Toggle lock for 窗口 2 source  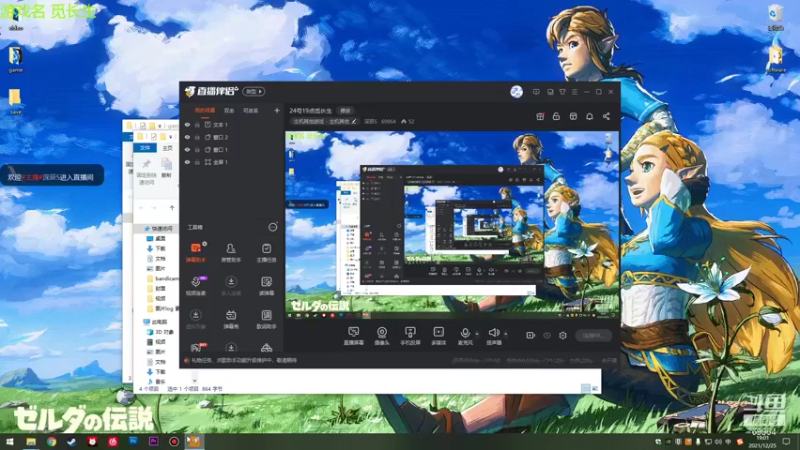(x=197, y=137)
